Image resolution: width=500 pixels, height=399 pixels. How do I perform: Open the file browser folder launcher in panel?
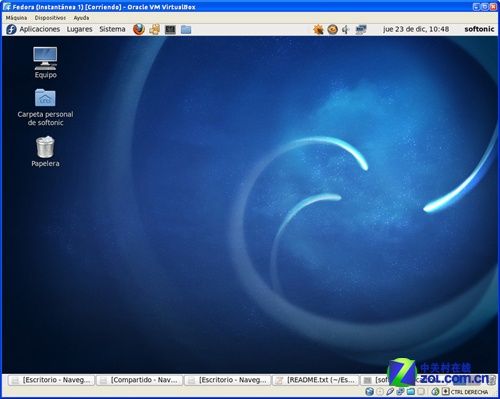[x=186, y=30]
